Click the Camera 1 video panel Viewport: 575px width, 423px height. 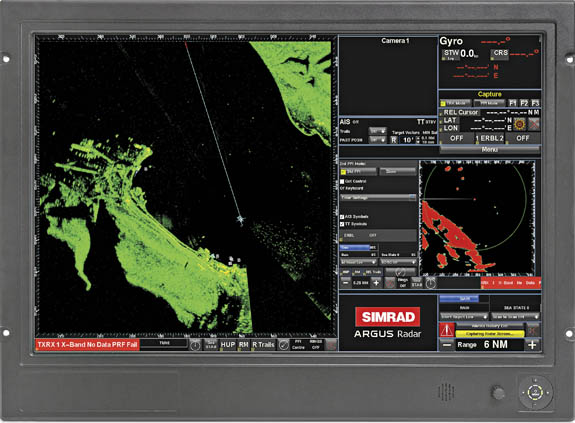click(388, 76)
